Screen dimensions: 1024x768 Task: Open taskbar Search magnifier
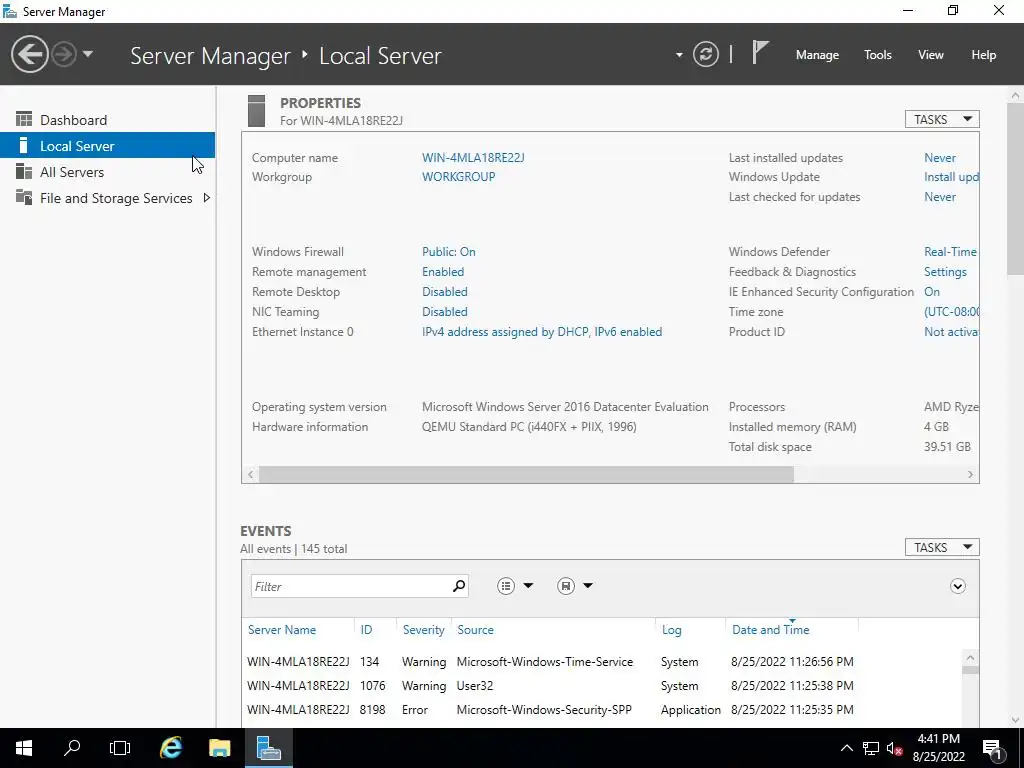click(x=72, y=748)
